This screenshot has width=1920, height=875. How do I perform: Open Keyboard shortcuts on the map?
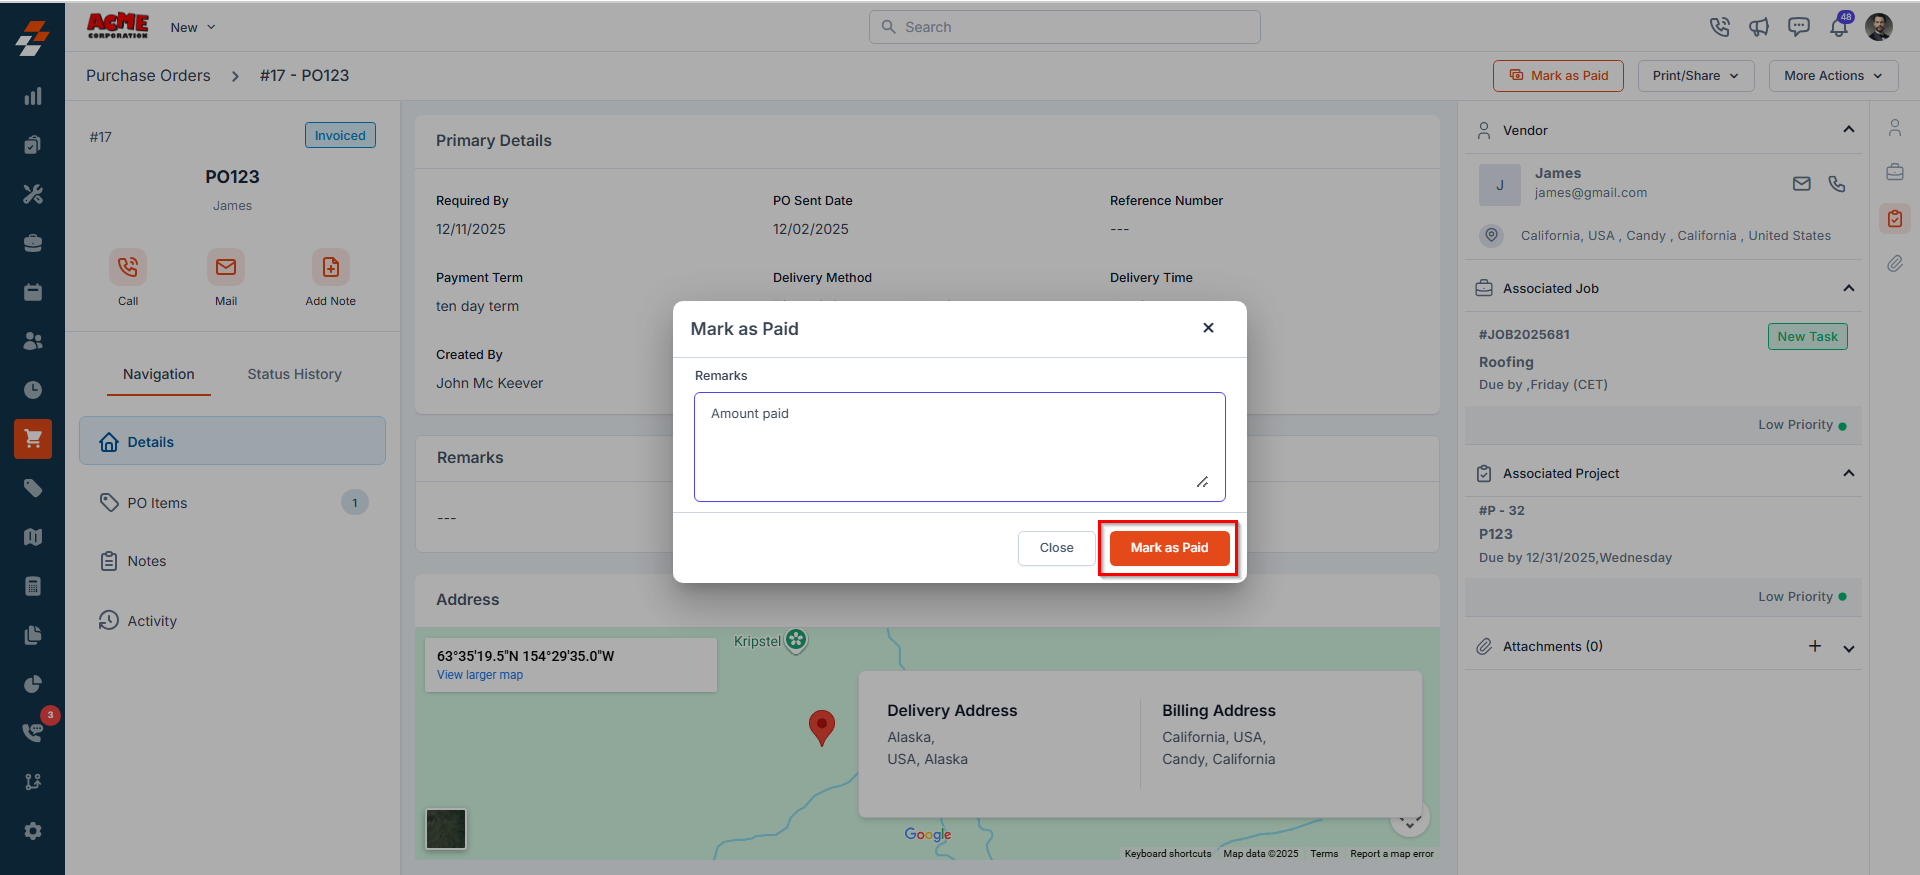tap(1168, 854)
